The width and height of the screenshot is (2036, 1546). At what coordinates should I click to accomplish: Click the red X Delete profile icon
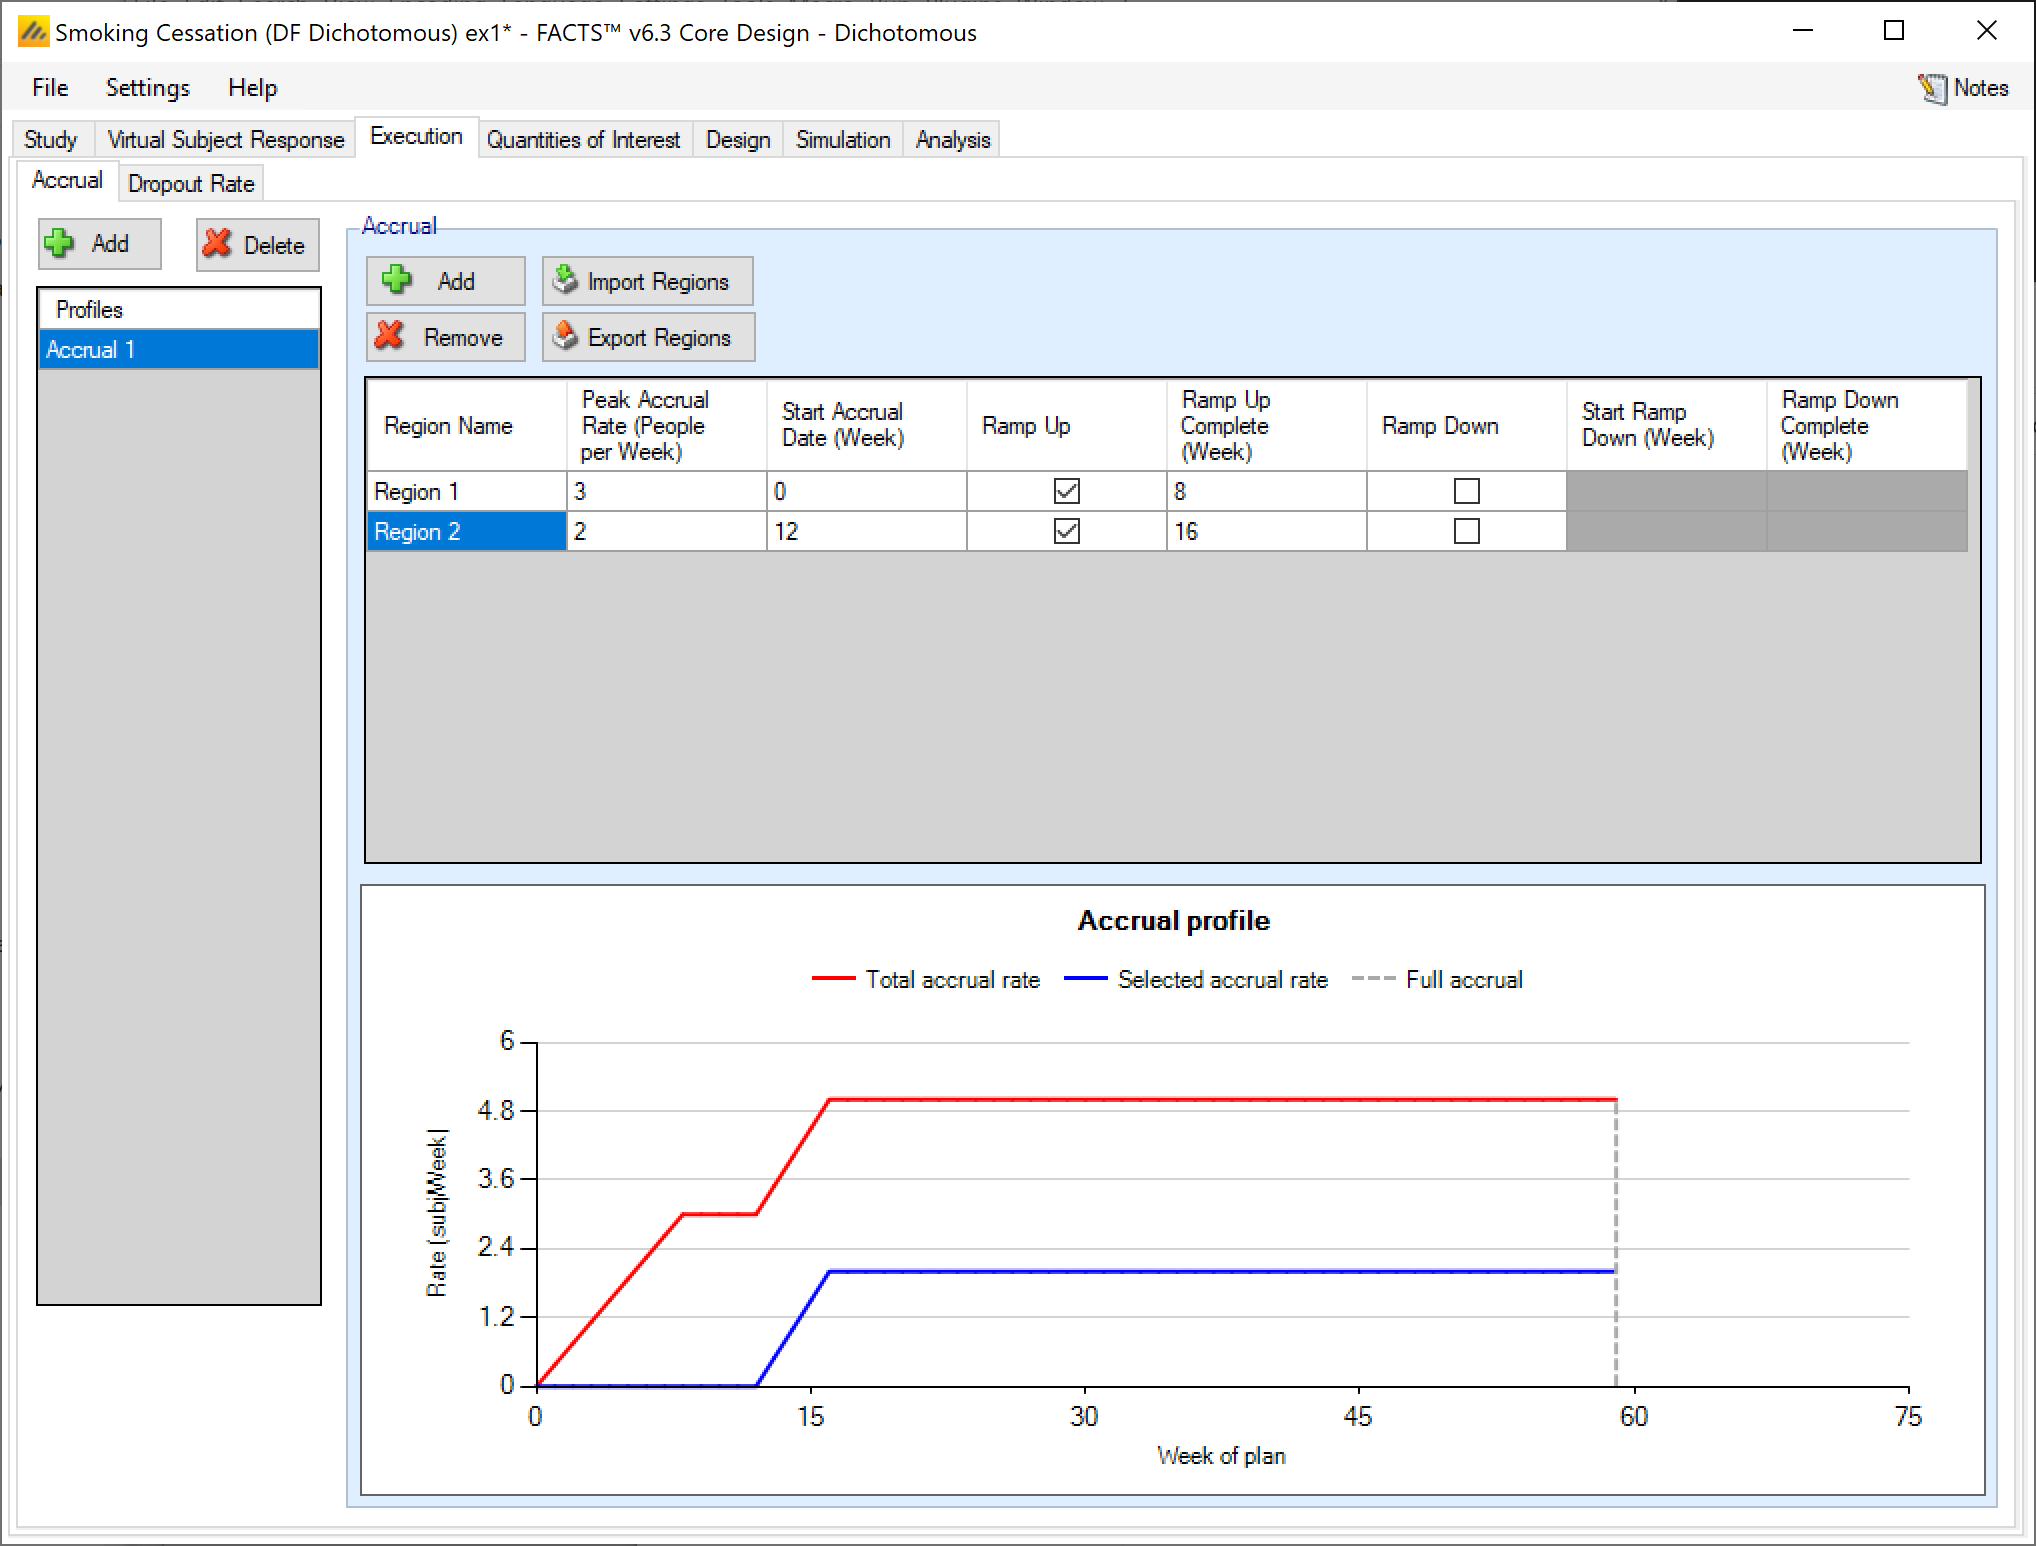pos(217,244)
